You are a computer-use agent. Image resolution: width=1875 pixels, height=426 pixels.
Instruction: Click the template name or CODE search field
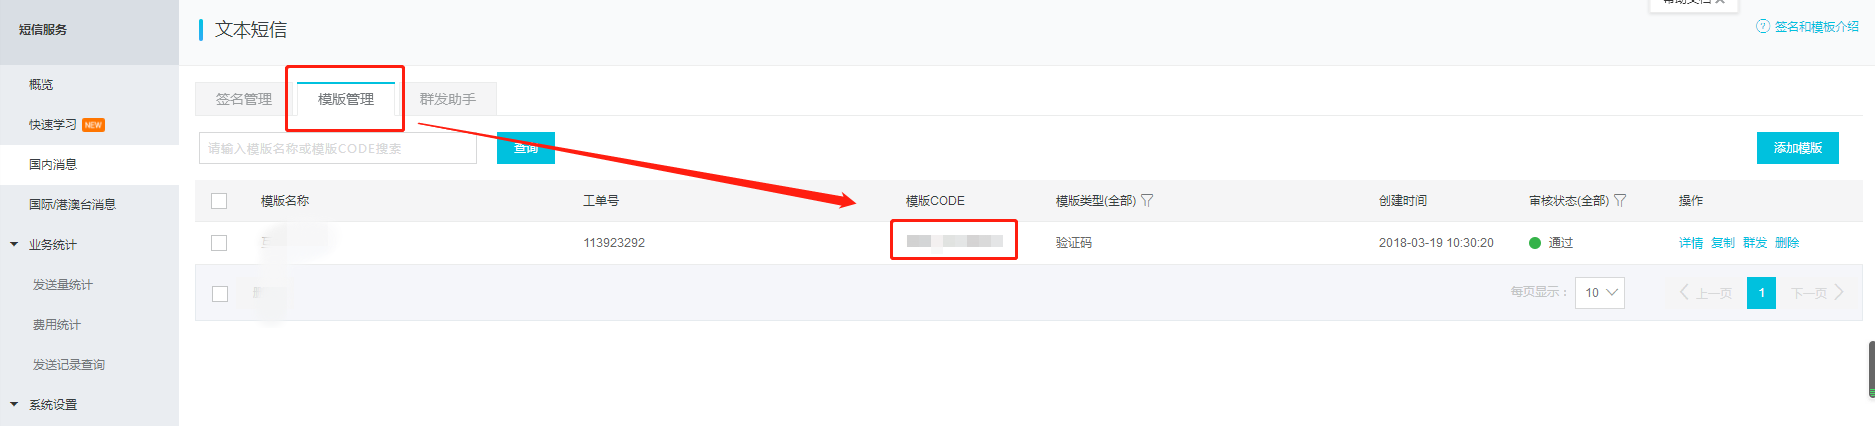(x=338, y=148)
